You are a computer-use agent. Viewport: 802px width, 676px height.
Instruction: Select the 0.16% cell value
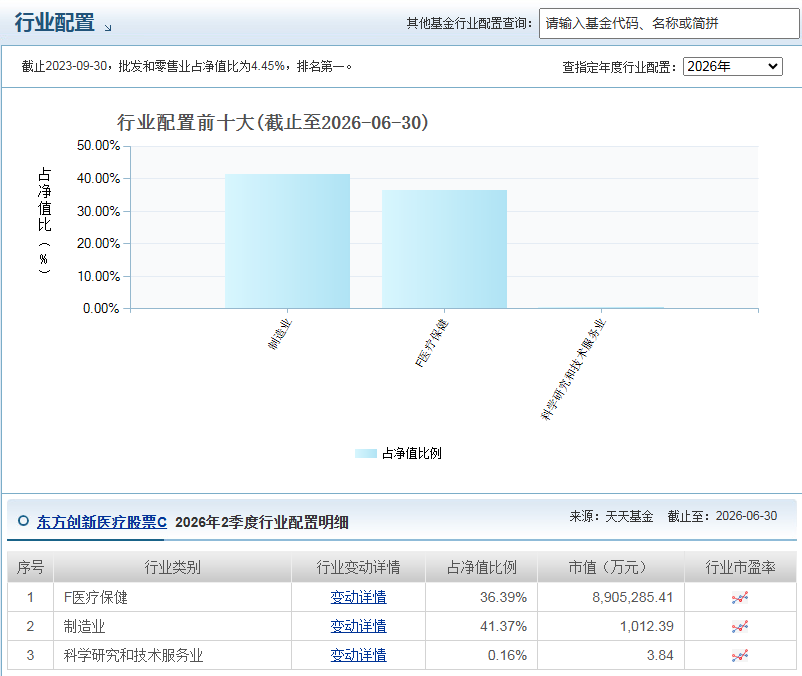(x=507, y=656)
